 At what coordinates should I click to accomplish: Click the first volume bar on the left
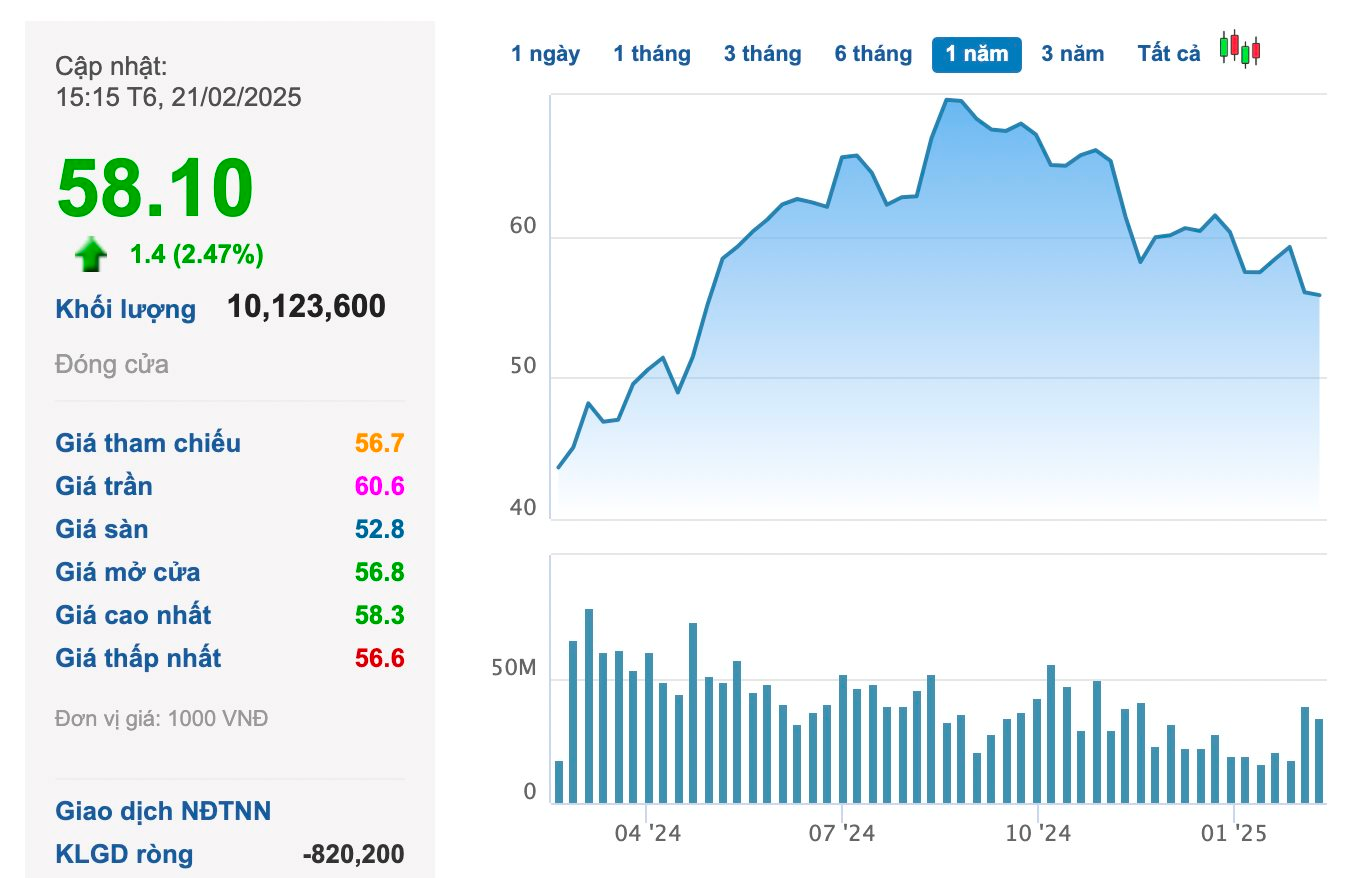[x=559, y=782]
